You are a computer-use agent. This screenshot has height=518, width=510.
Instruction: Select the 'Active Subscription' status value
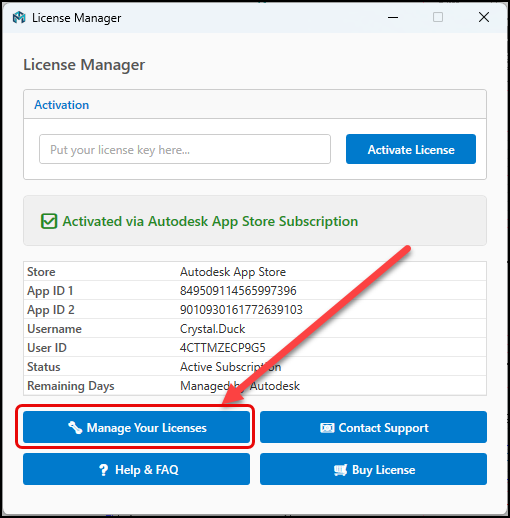231,367
